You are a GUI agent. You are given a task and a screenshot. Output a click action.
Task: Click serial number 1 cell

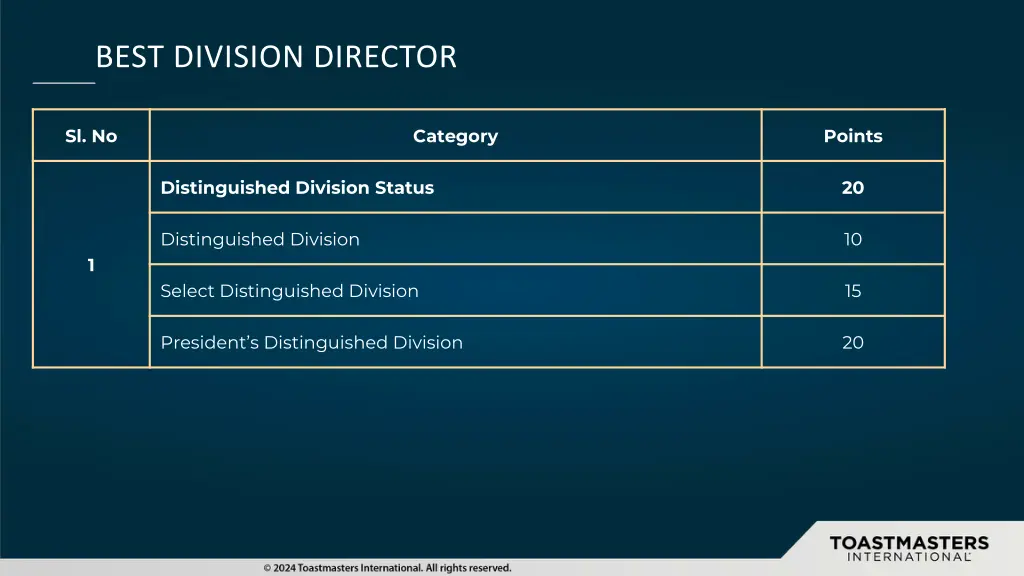point(91,264)
